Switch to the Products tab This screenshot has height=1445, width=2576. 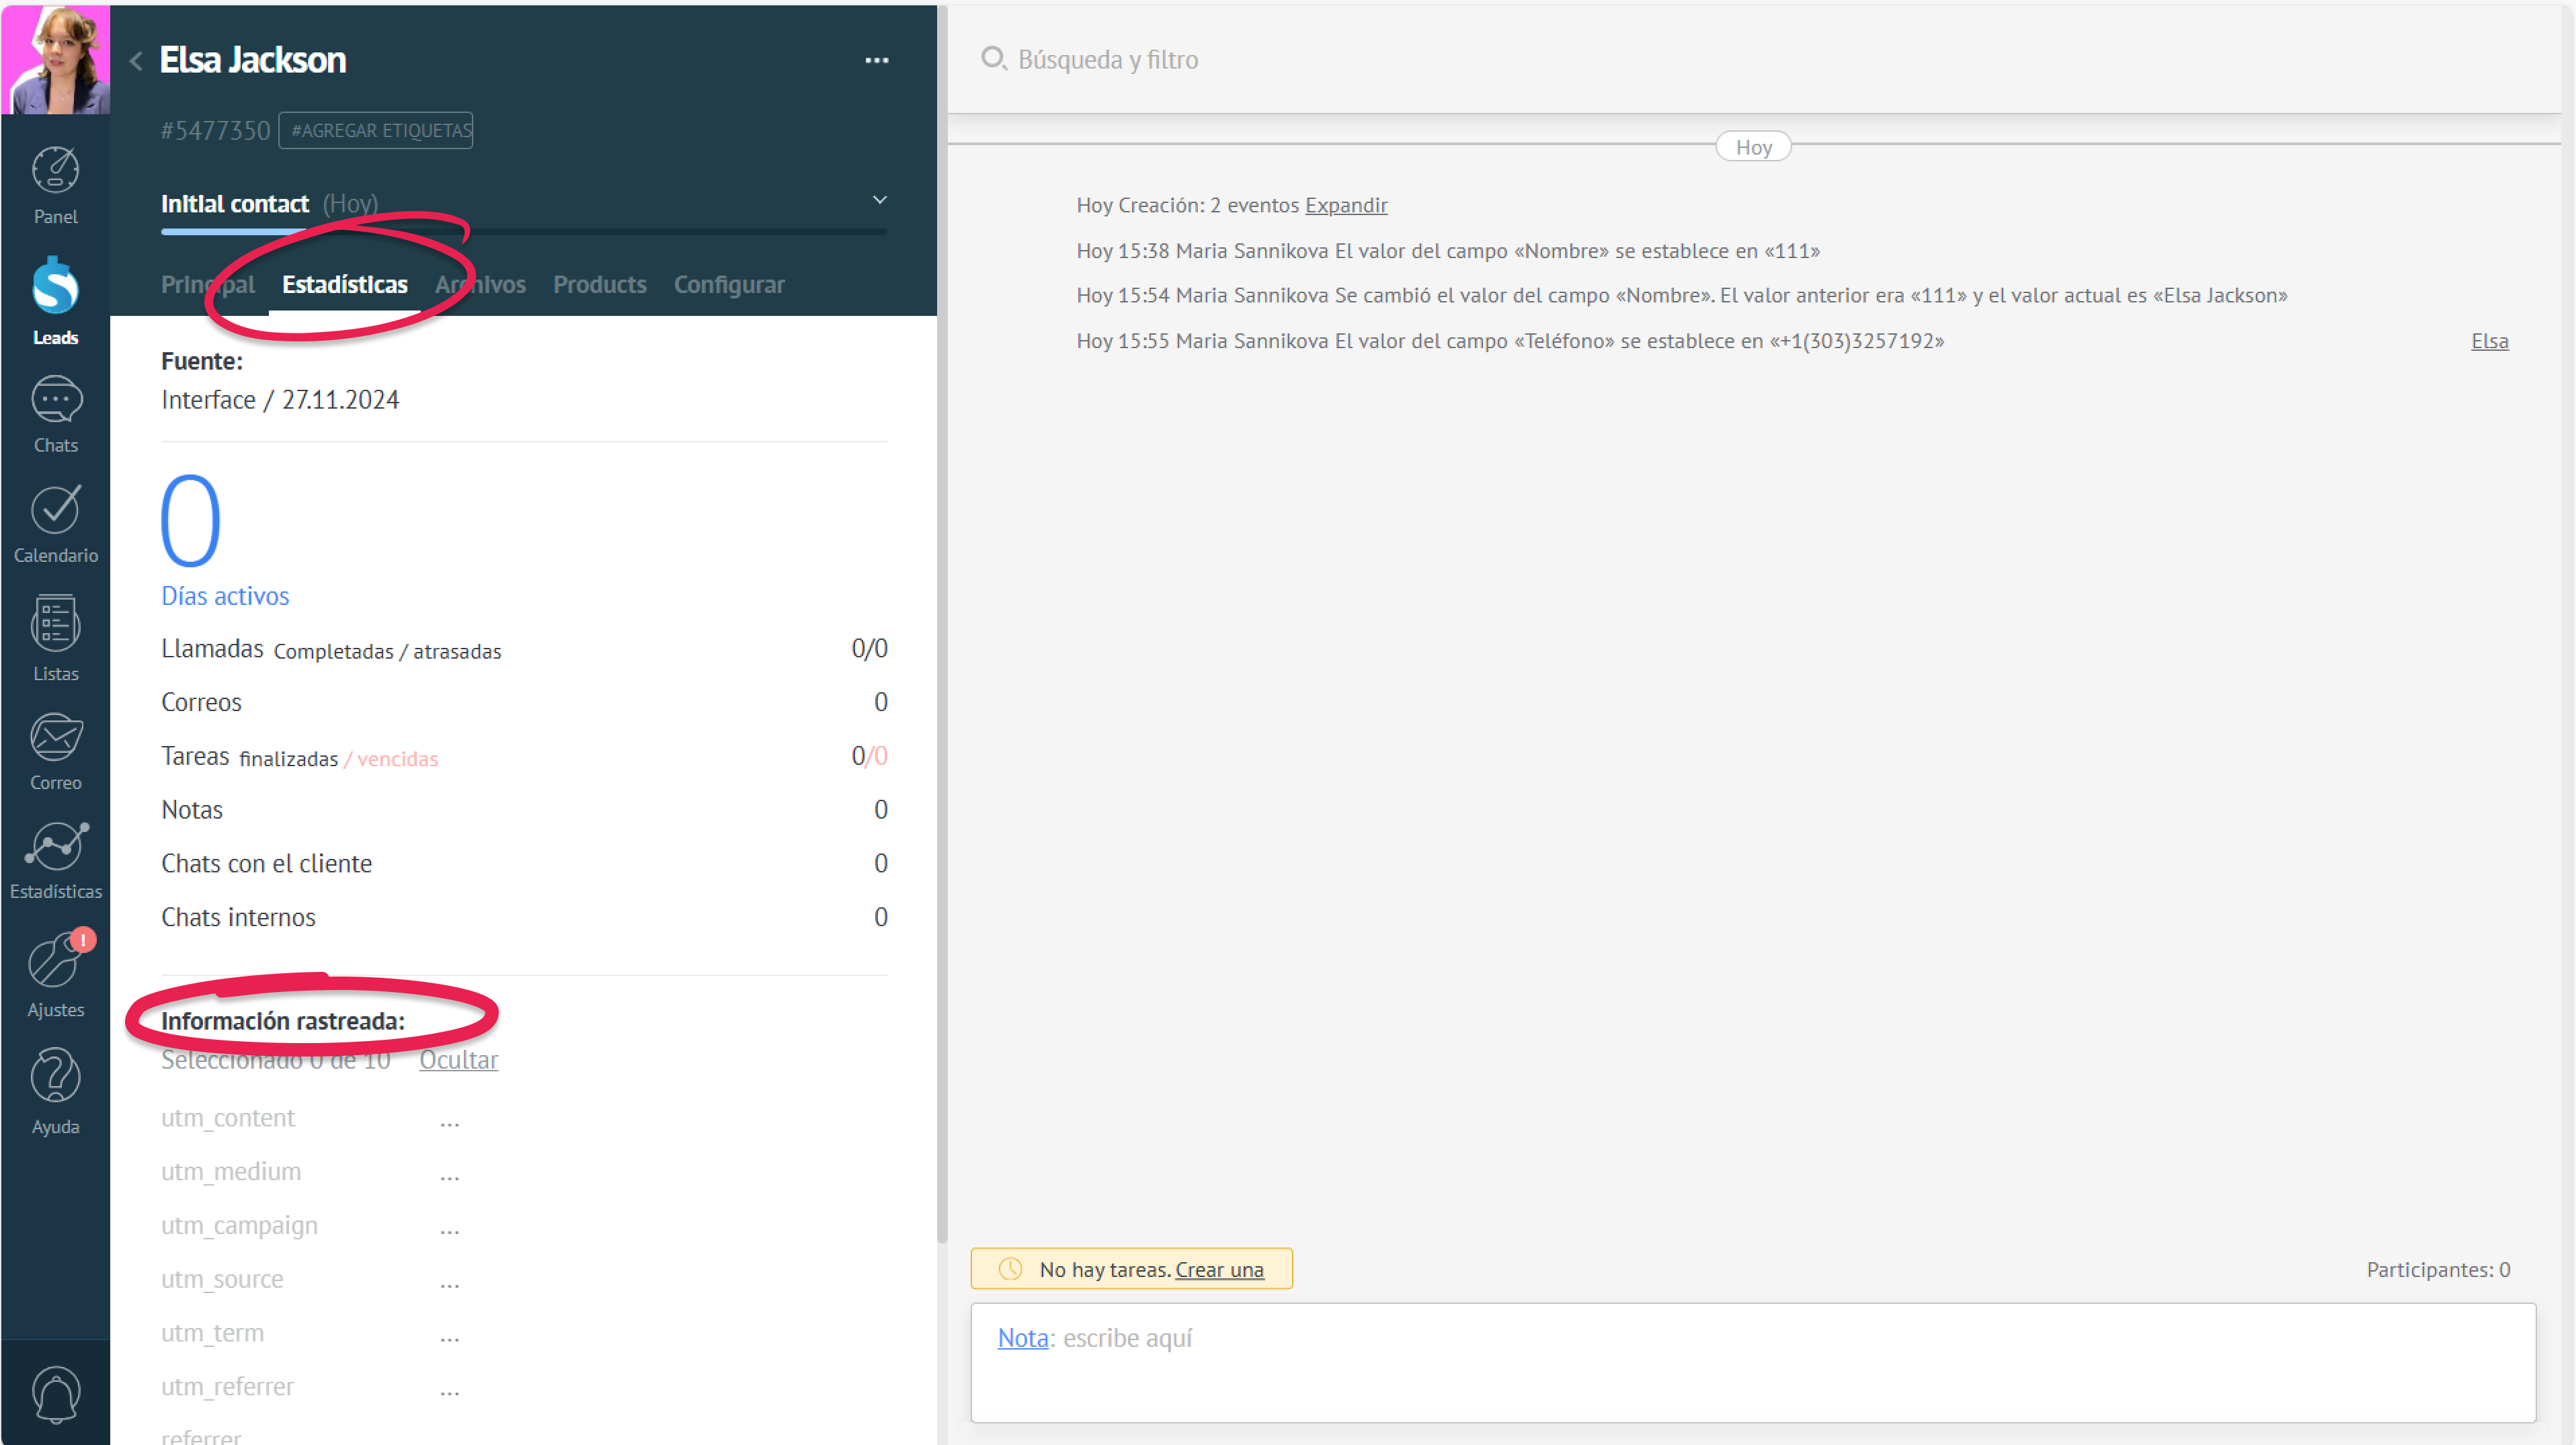[x=599, y=285]
